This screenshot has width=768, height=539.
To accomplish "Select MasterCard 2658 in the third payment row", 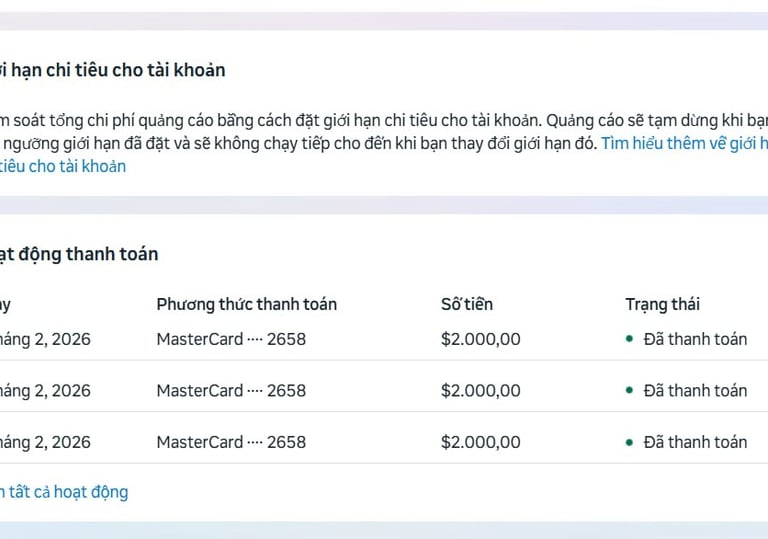I will tap(231, 442).
